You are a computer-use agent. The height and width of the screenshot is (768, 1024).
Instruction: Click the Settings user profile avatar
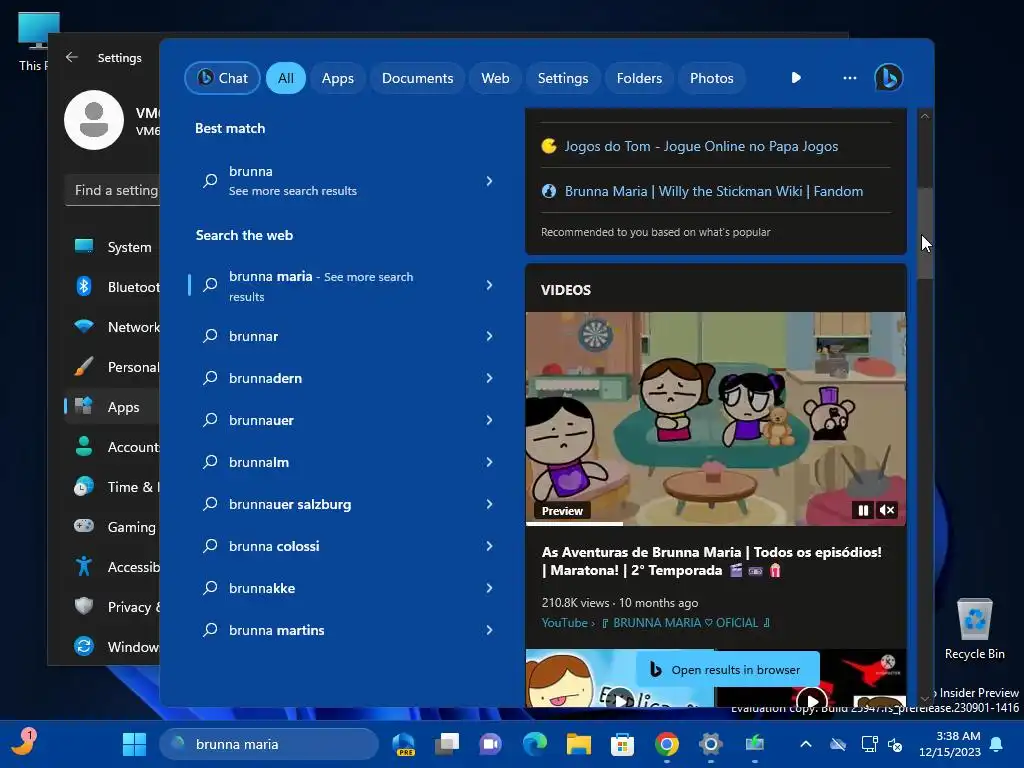(94, 120)
